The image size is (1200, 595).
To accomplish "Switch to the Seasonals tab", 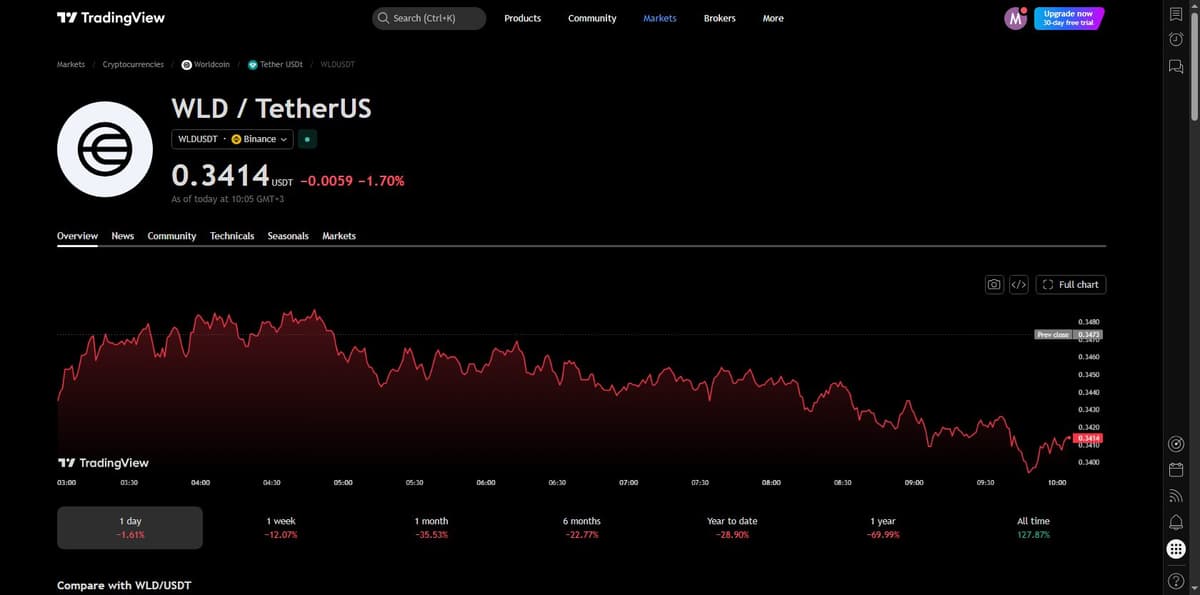I will point(288,236).
